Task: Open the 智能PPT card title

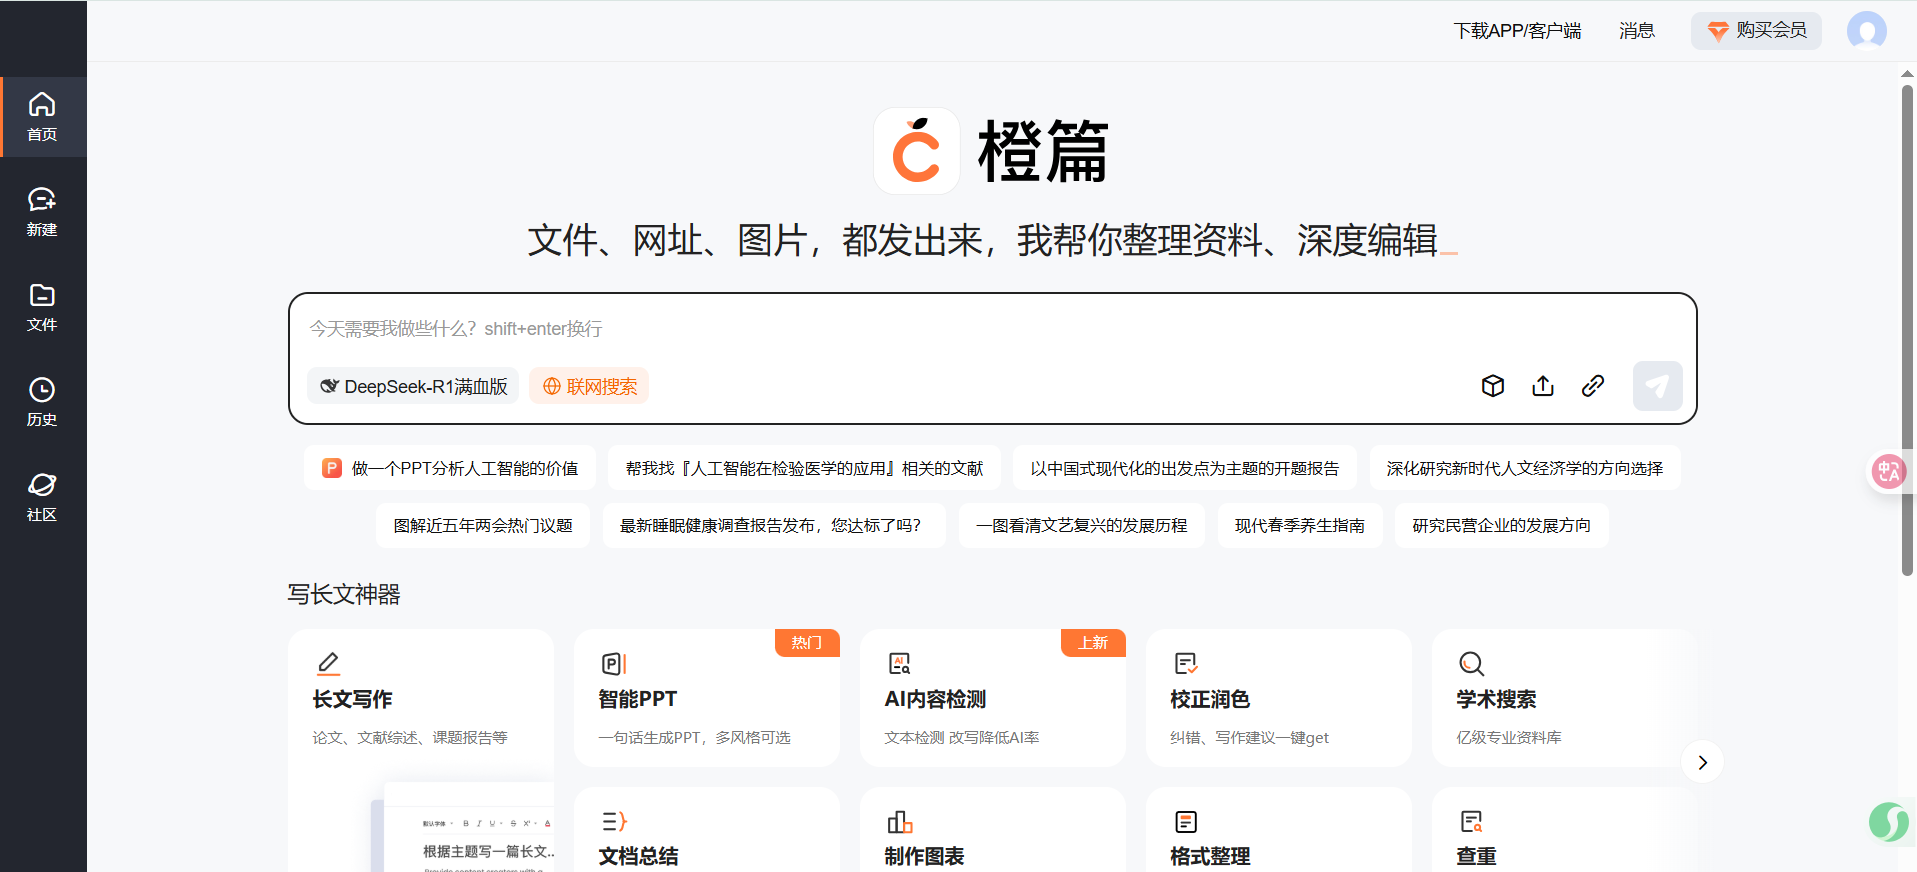Action: click(637, 699)
